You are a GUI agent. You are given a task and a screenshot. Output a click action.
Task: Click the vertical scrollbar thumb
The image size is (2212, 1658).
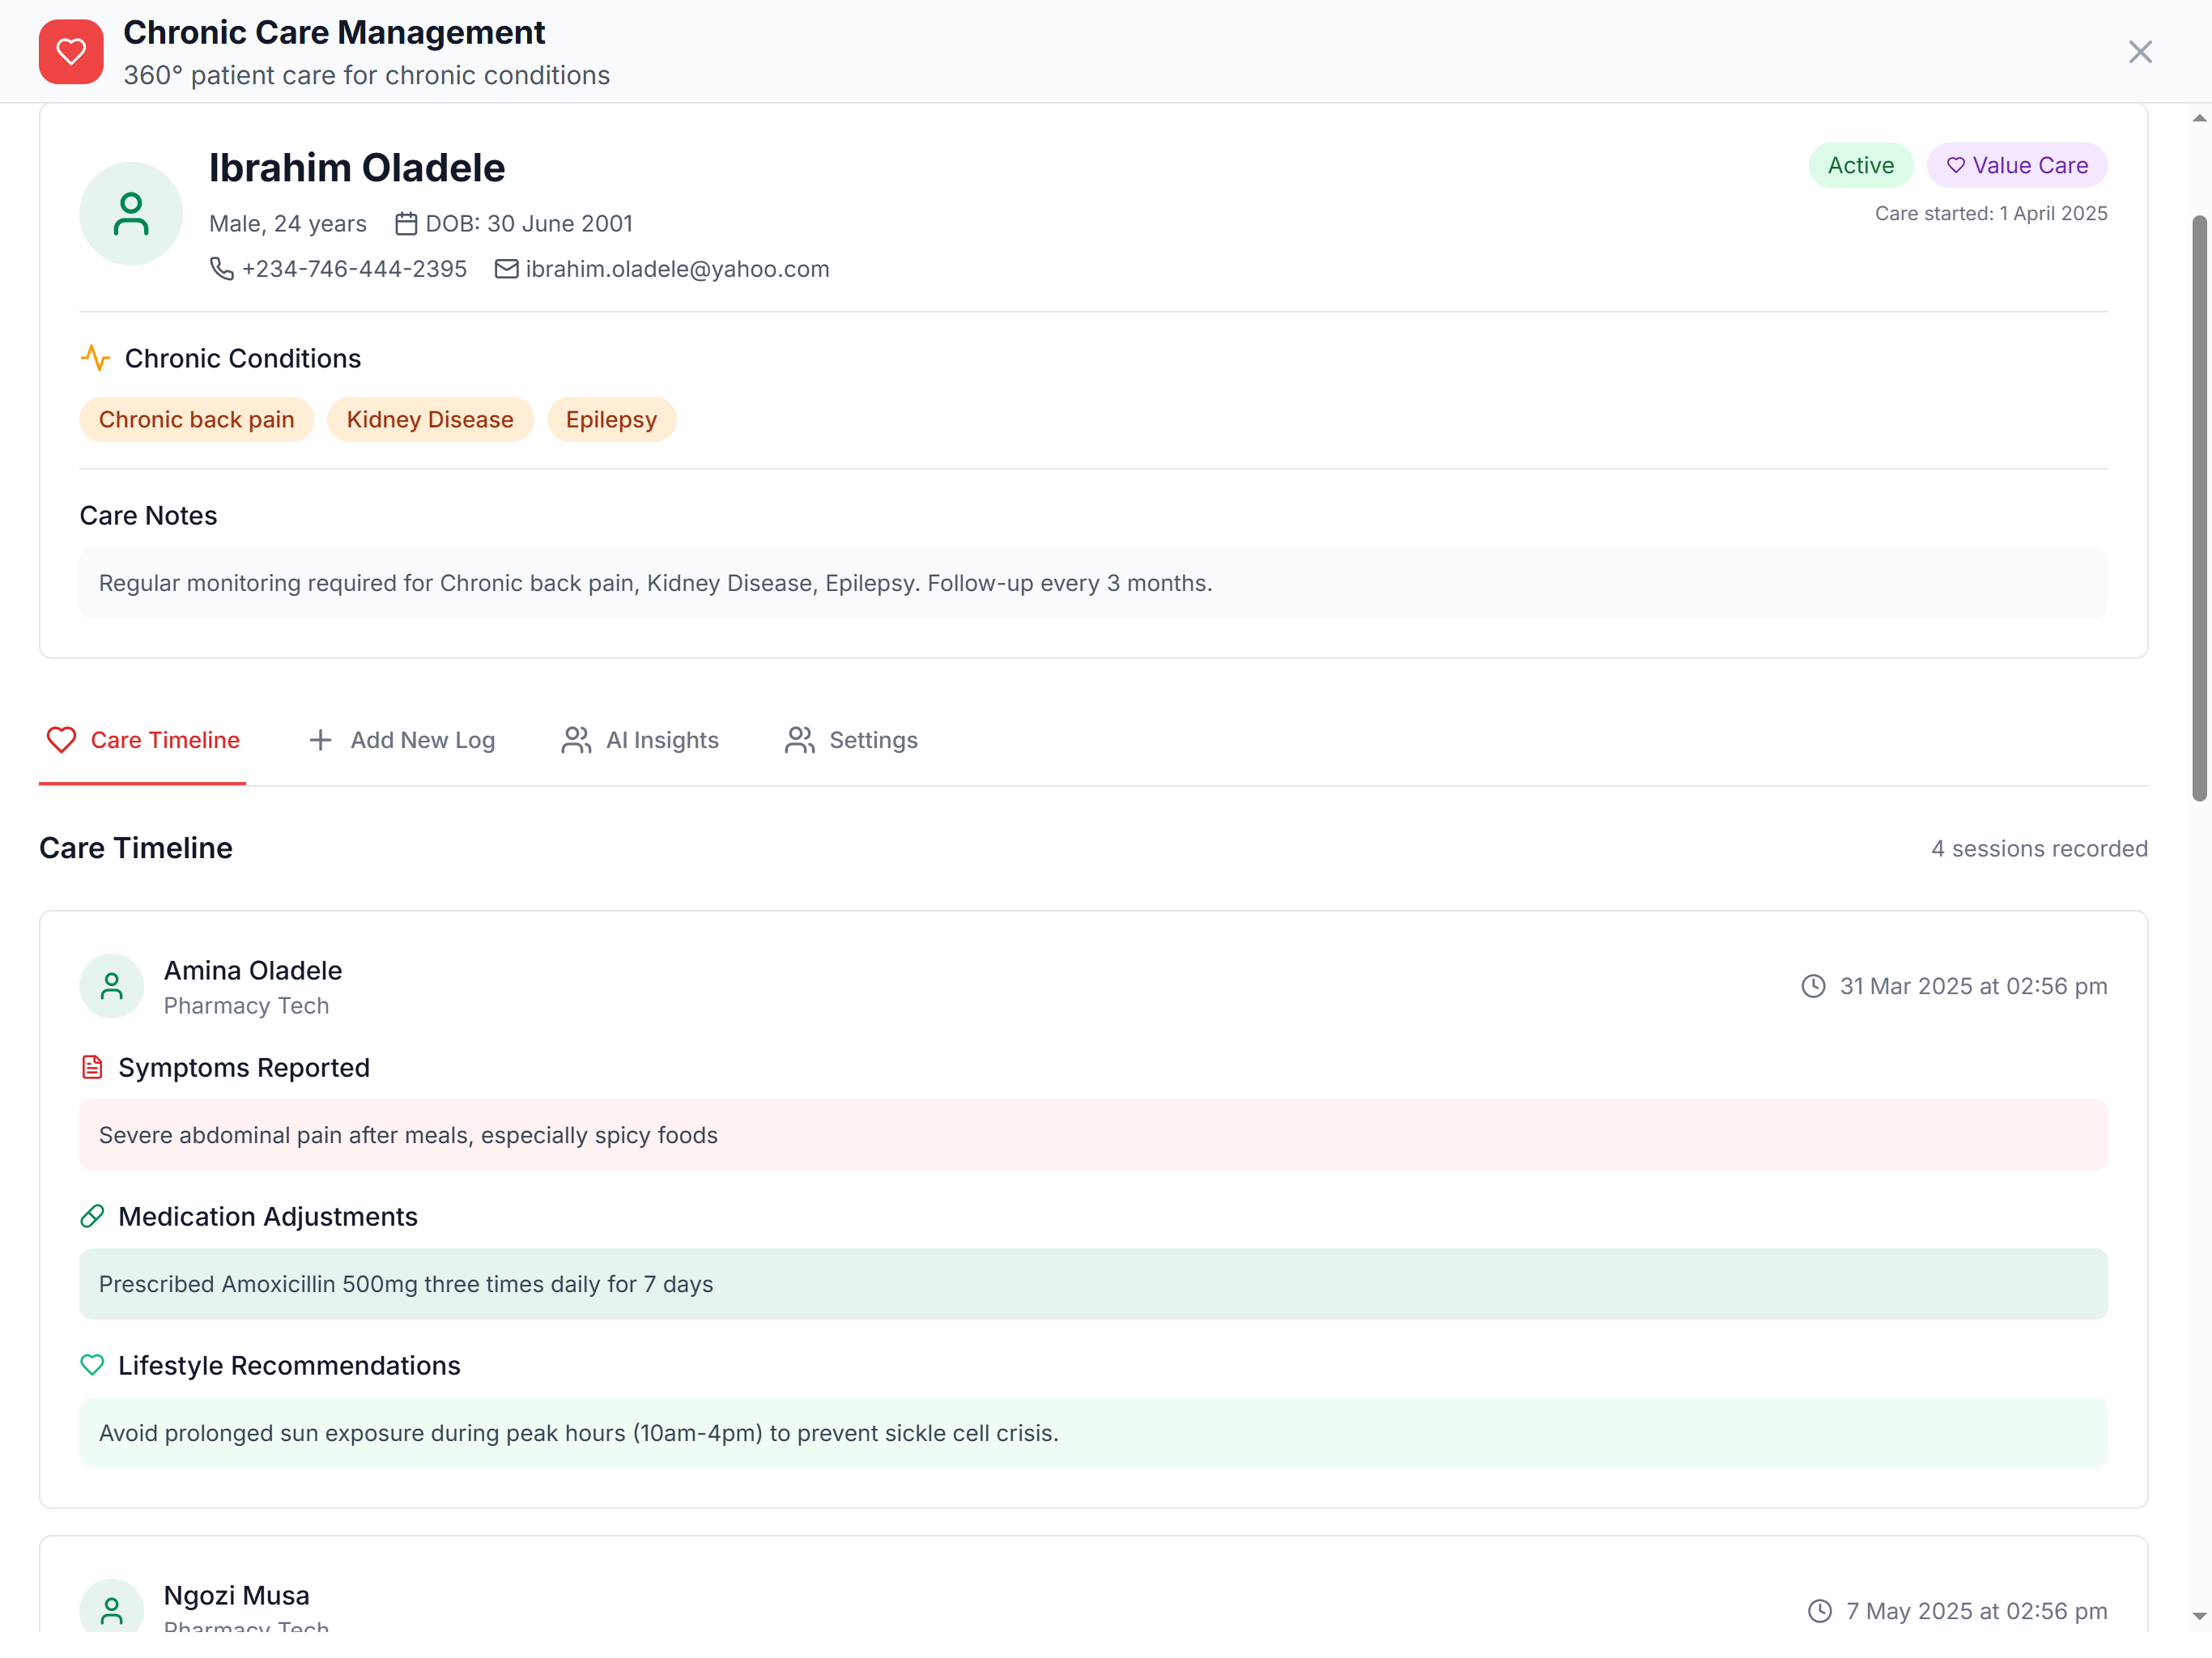point(2199,508)
